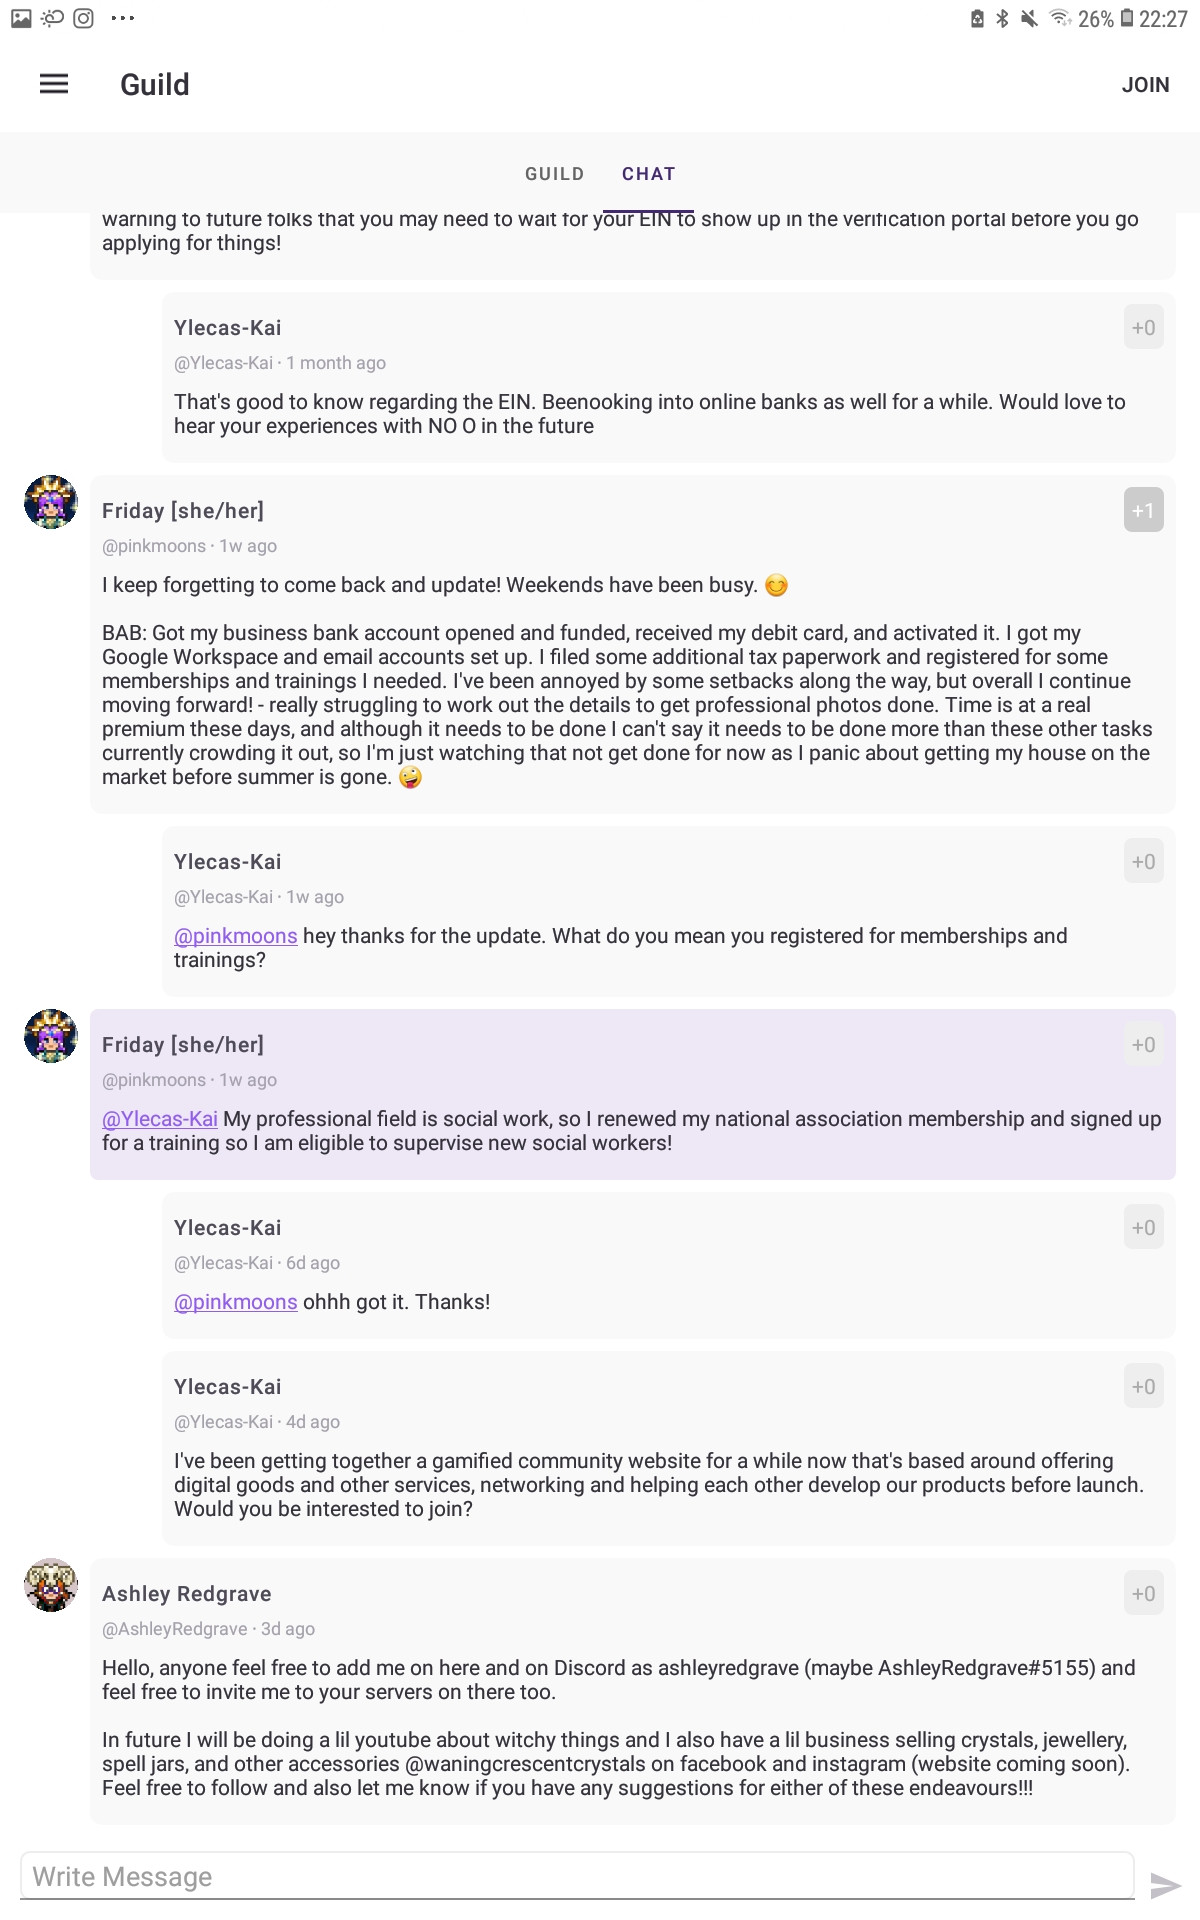The height and width of the screenshot is (1920, 1200).
Task: Open Friday's avatar on the social work reply
Action: (x=51, y=1036)
